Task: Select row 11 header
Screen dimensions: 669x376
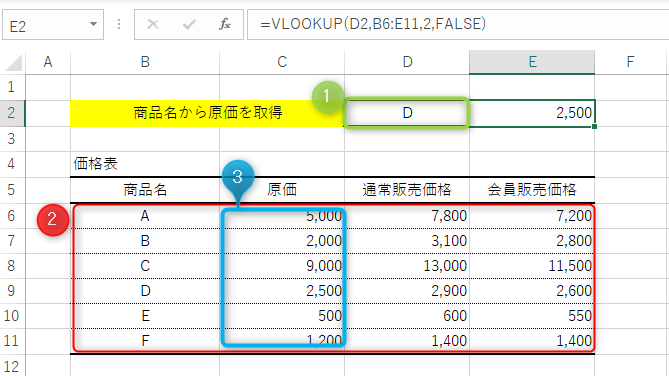Action: click(x=12, y=341)
